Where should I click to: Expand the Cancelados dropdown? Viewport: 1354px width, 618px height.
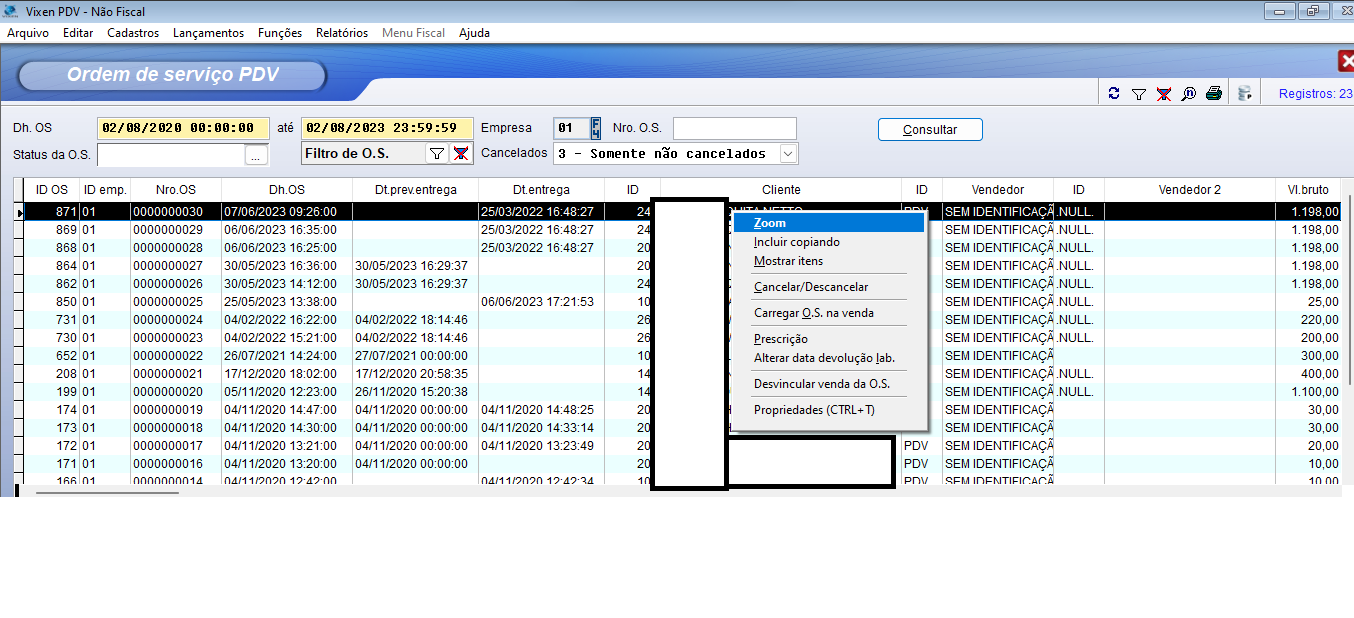(788, 154)
